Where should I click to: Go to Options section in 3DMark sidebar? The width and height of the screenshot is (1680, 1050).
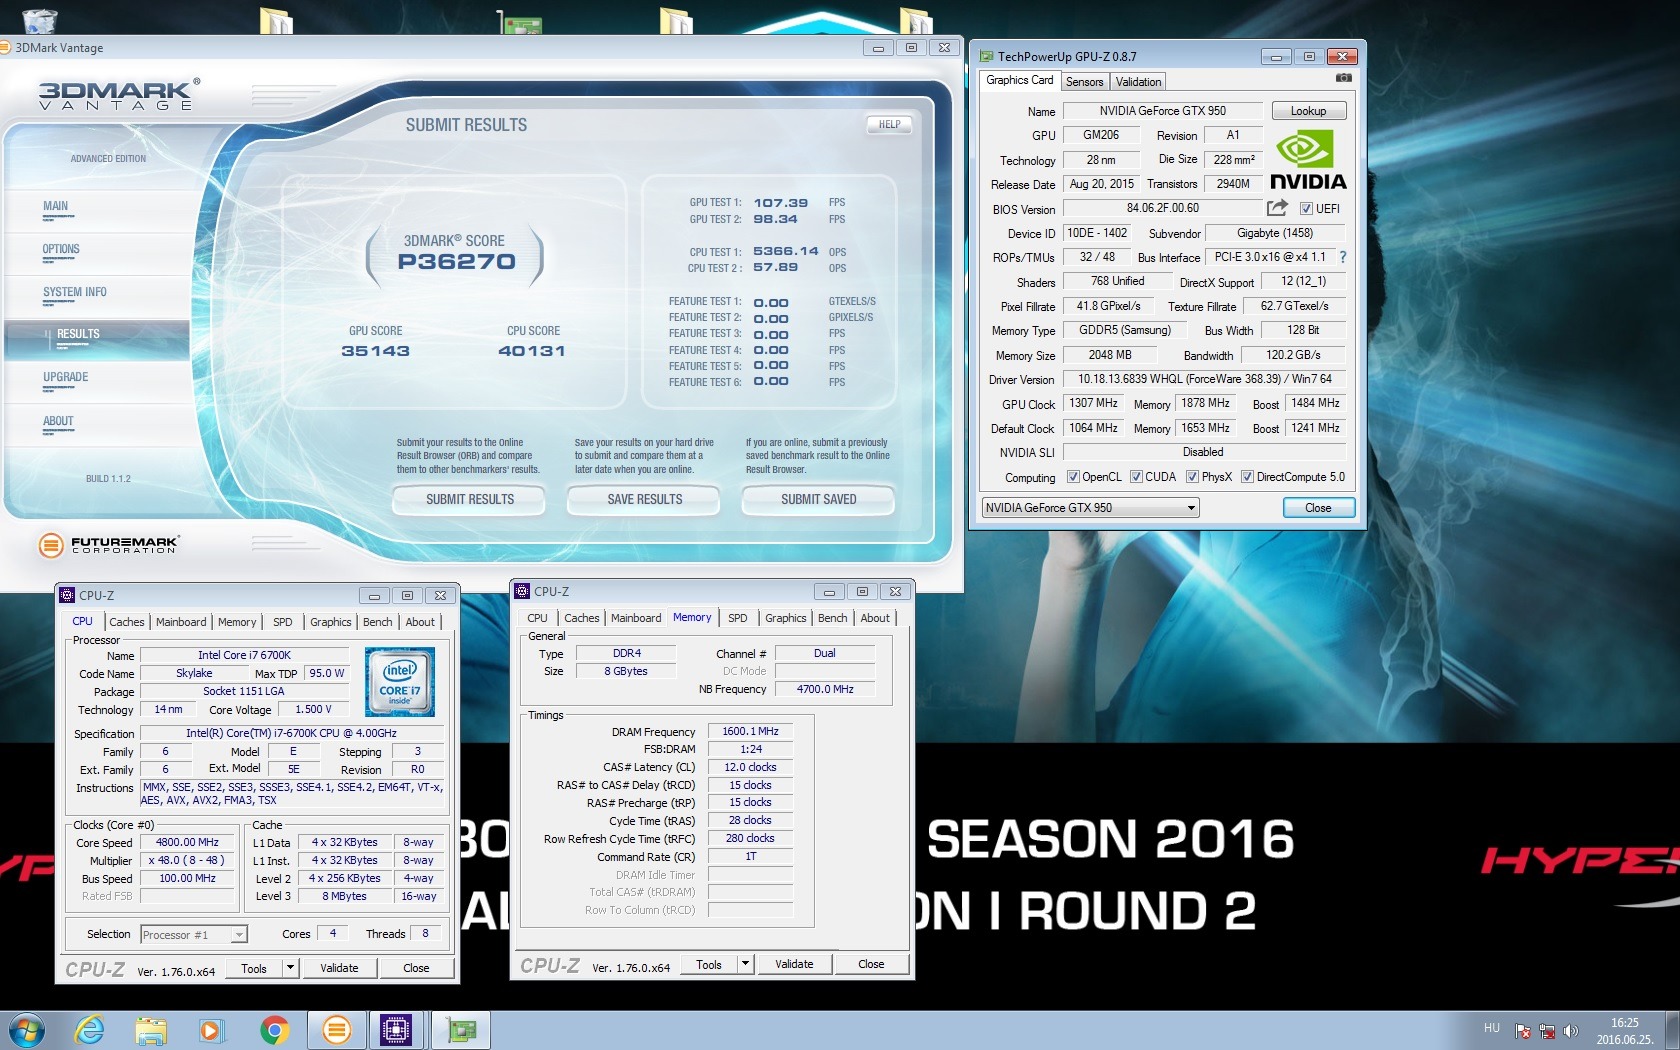pyautogui.click(x=61, y=250)
